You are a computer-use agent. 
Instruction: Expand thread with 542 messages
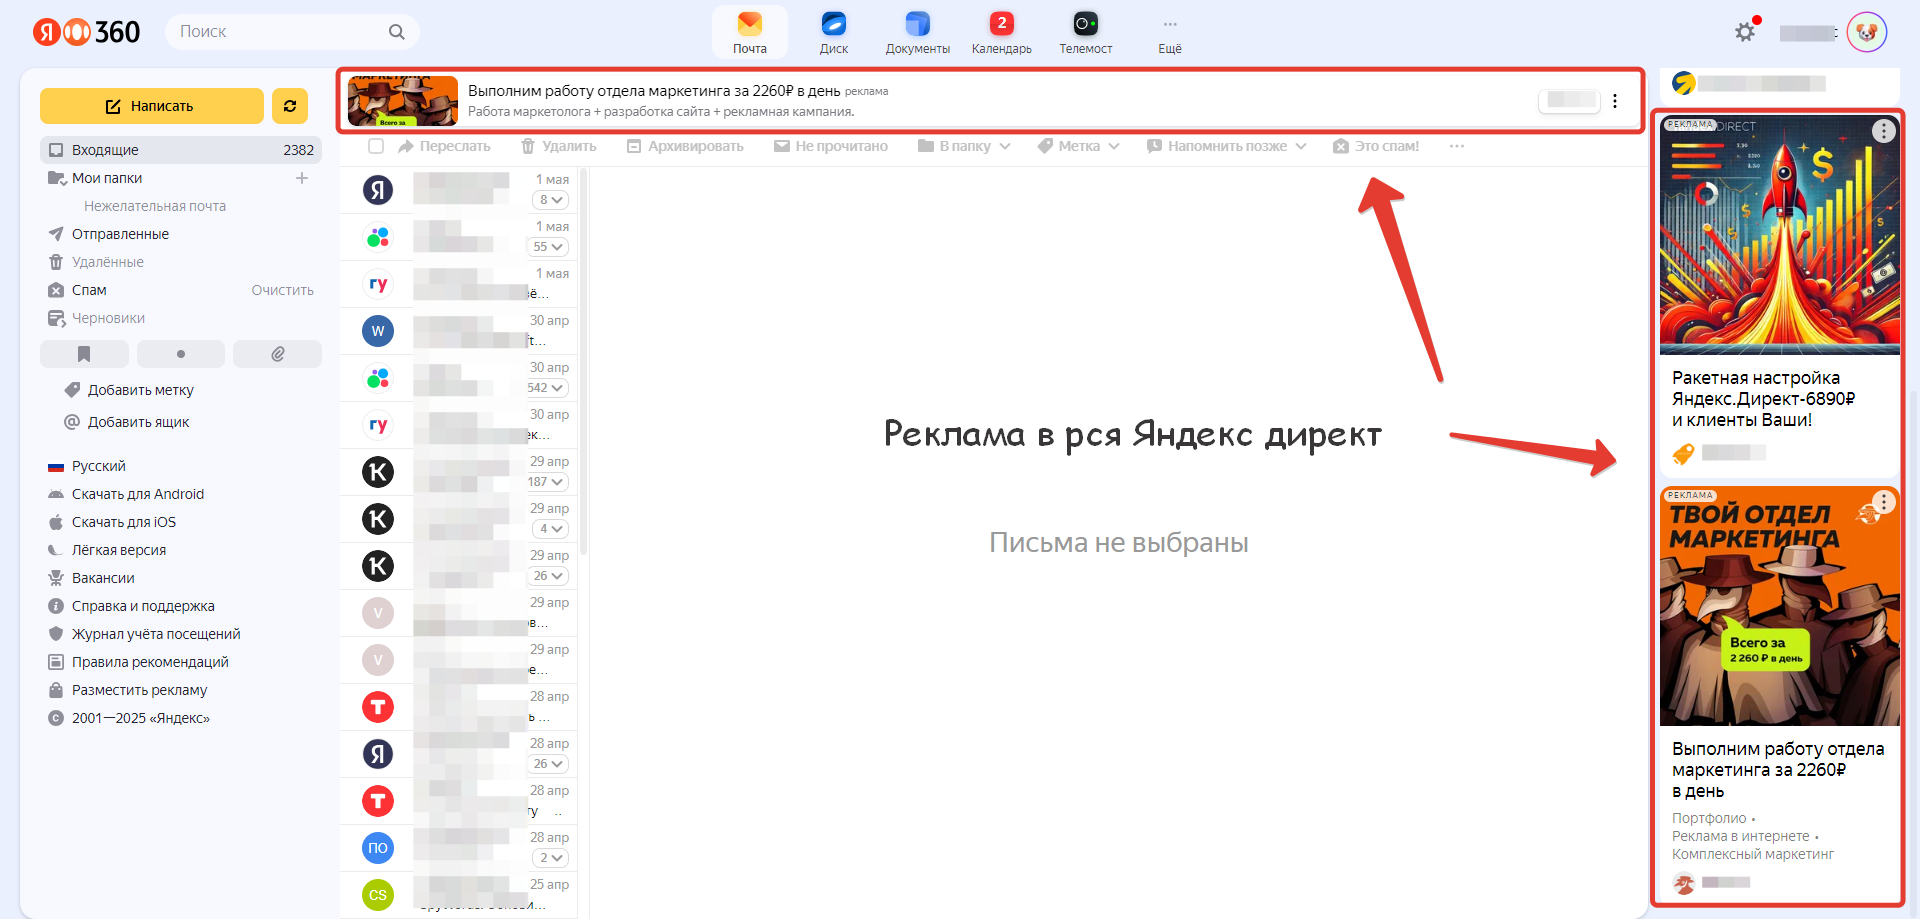[x=547, y=388]
